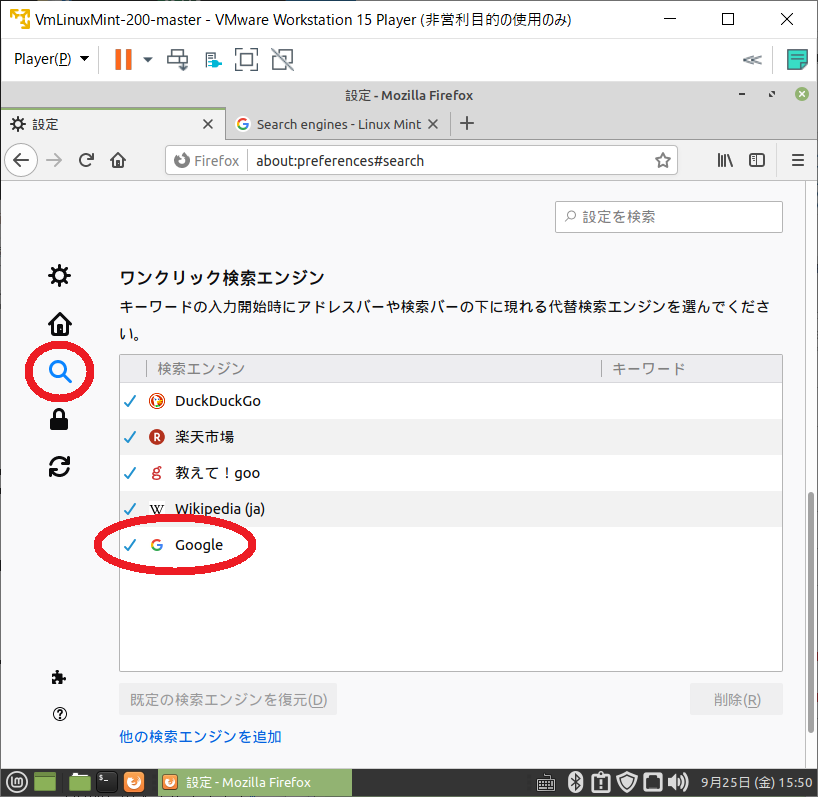Screen dimensions: 818x797
Task: Enter full screen mode in VMware
Action: pos(246,59)
